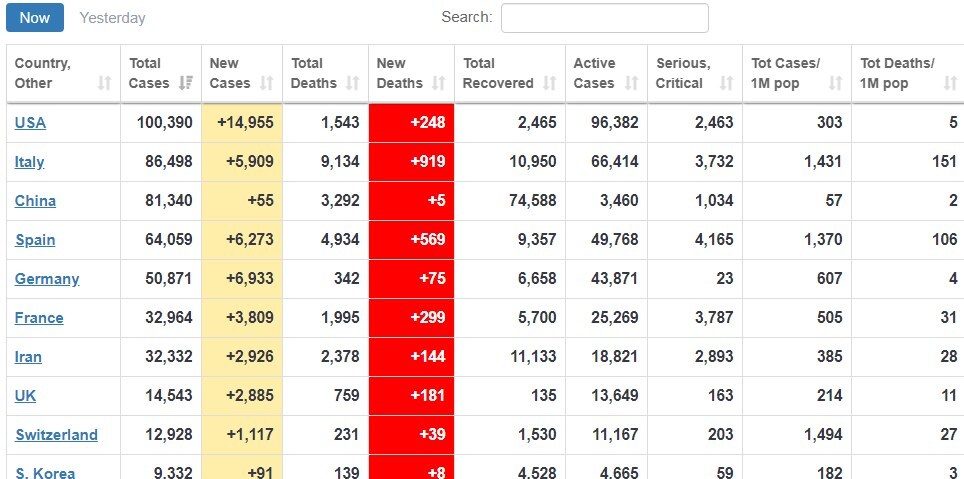964x479 pixels.
Task: Click Total Recovered sort arrows
Action: 549,83
